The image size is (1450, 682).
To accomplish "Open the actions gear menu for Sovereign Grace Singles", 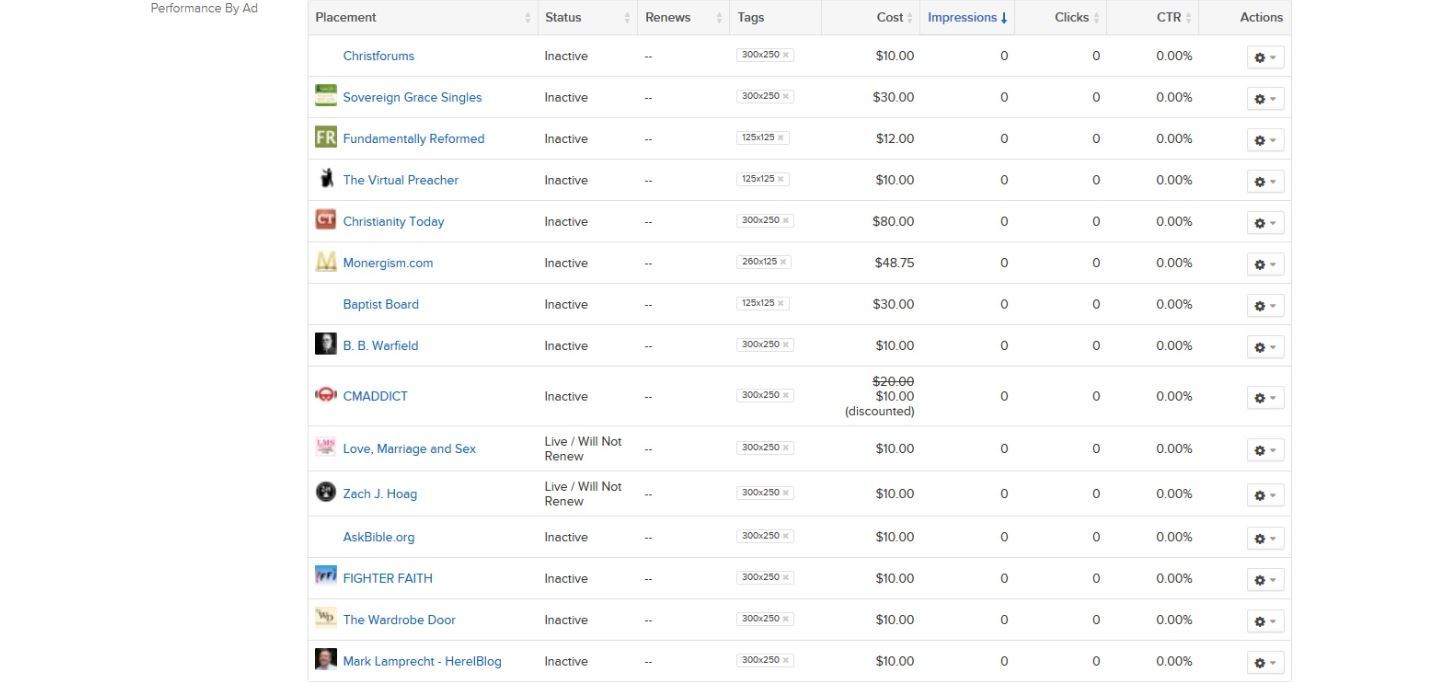I will [1265, 99].
